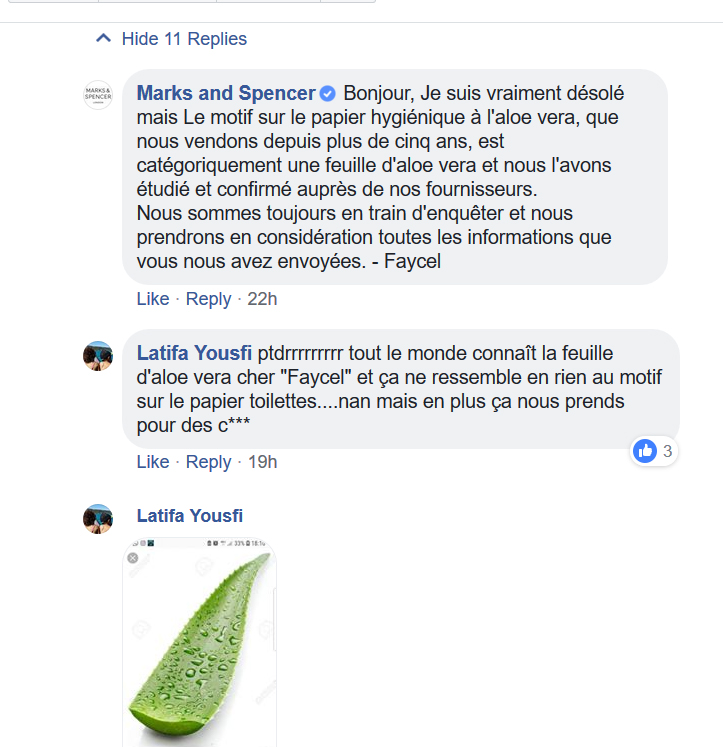Click the blue verified badge icon
Image resolution: width=723 pixels, height=747 pixels.
click(327, 93)
